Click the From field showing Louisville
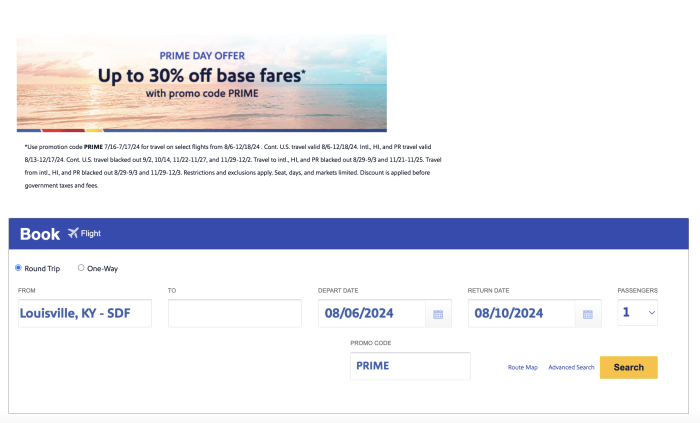This screenshot has height=423, width=700. pyautogui.click(x=84, y=313)
